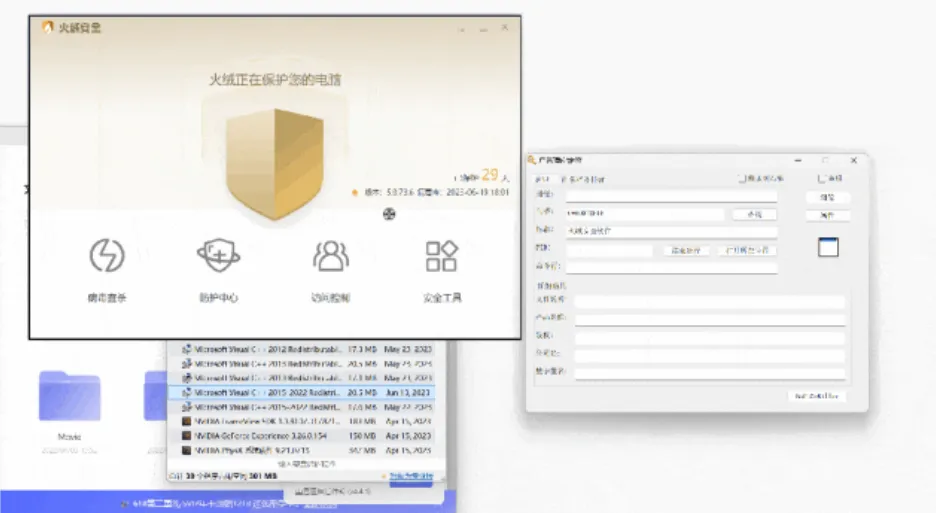Open the Huorong main menu icon beside minimize
Screen dimensions: 936x513
[x=461, y=29]
